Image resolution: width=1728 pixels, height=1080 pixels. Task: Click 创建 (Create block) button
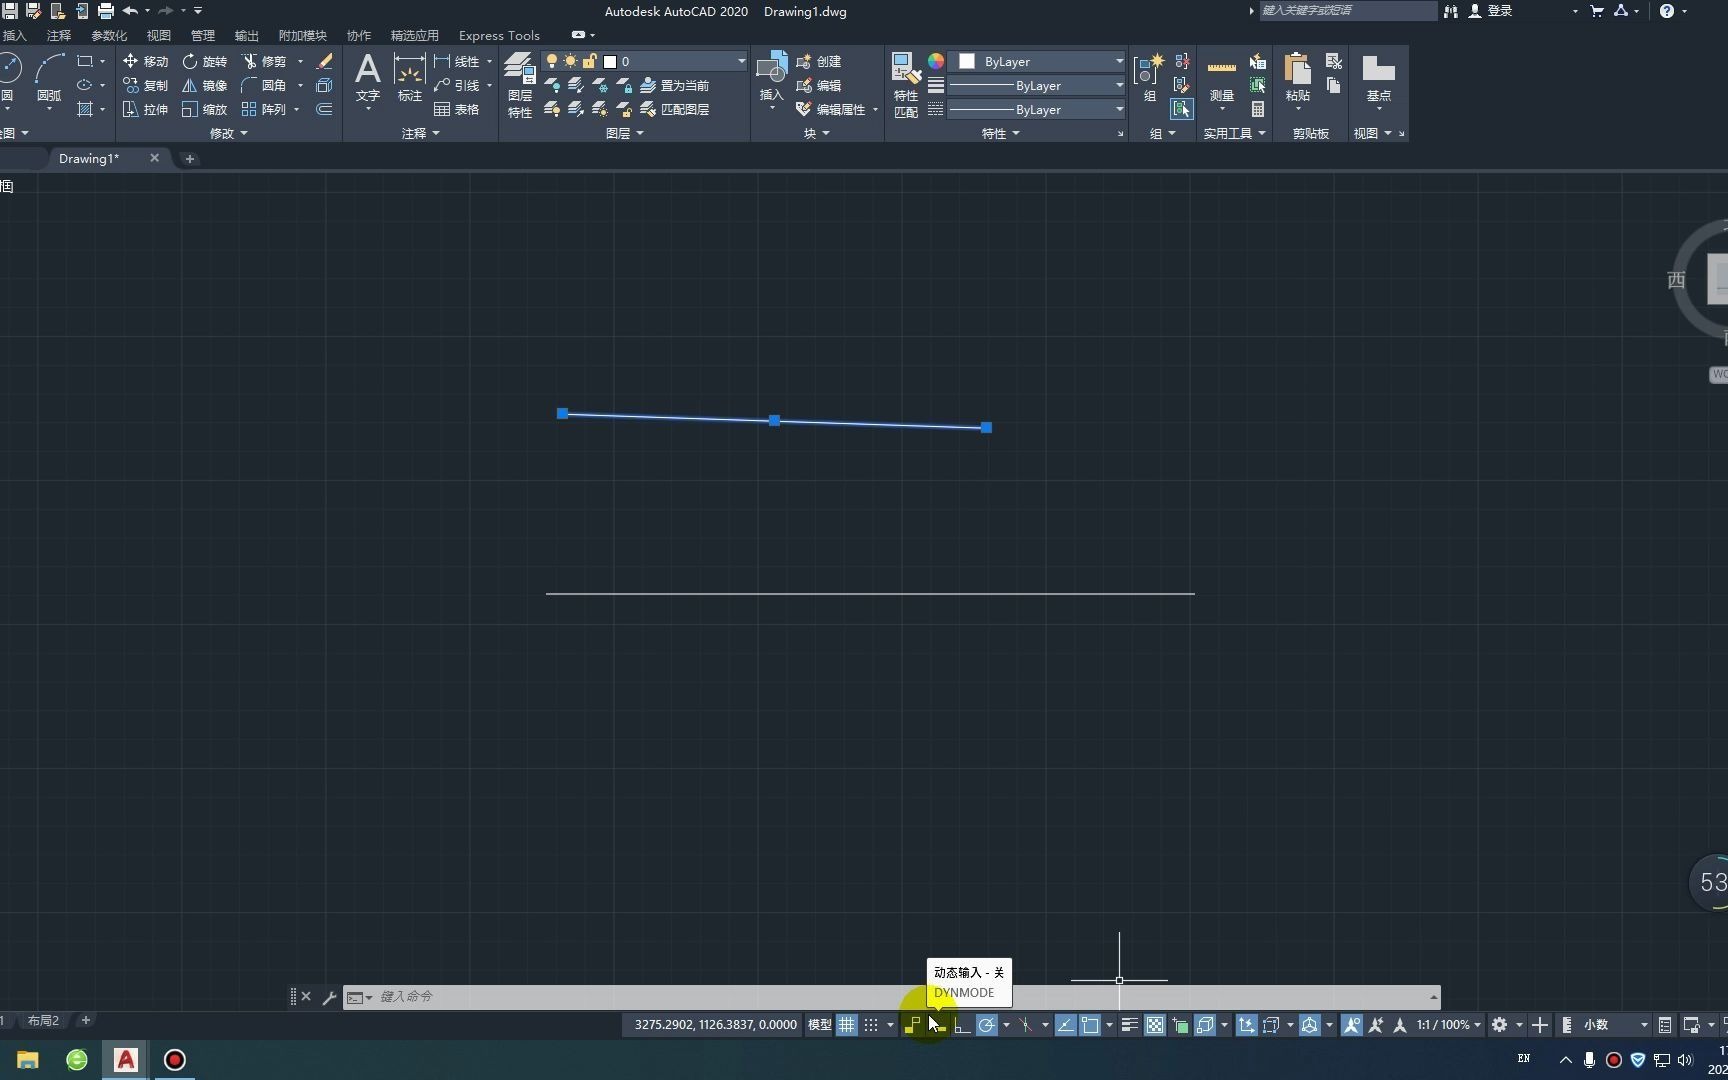tap(819, 61)
